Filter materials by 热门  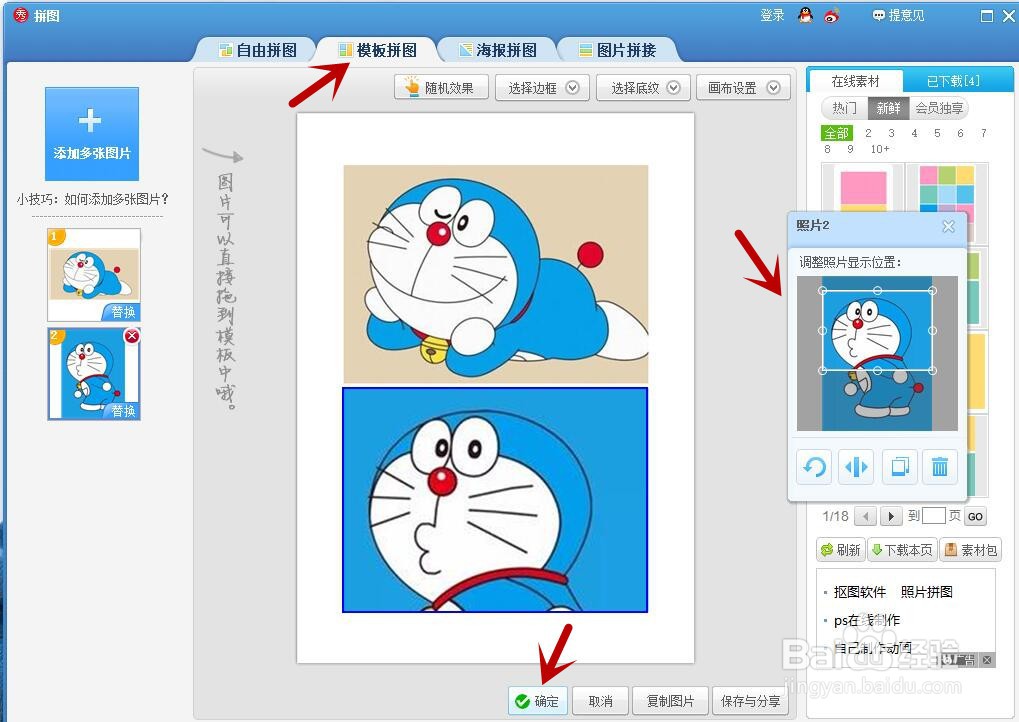[x=844, y=108]
